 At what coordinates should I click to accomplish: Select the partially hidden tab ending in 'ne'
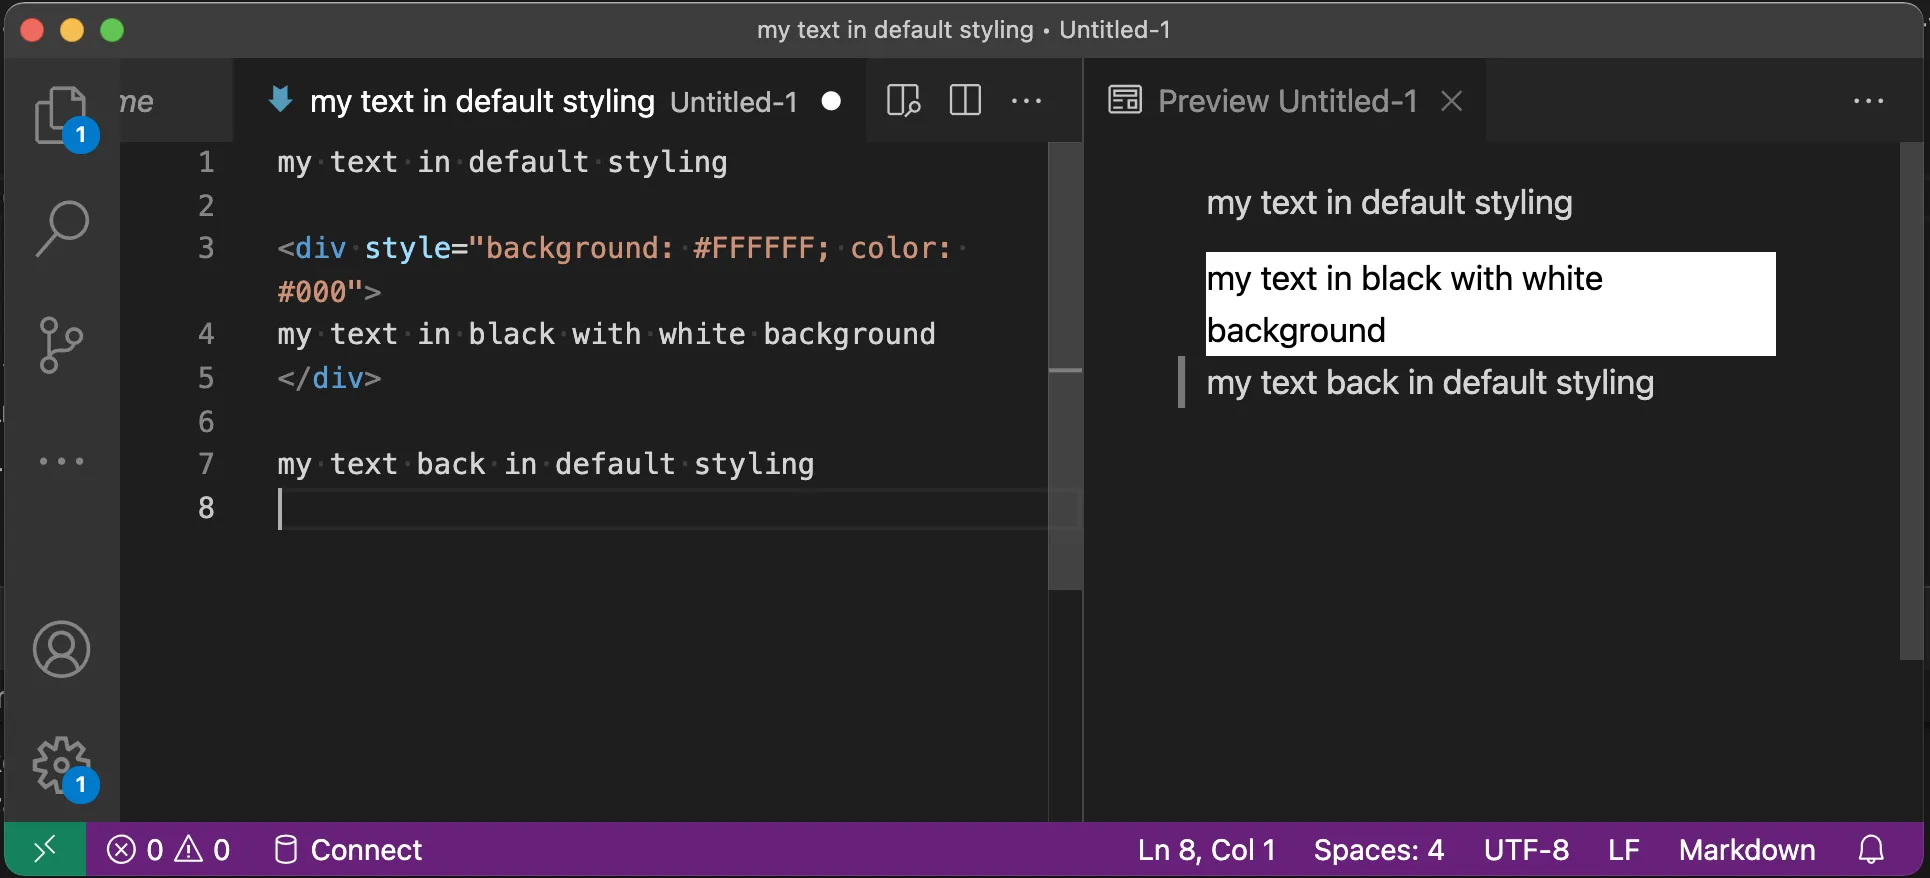pos(176,101)
